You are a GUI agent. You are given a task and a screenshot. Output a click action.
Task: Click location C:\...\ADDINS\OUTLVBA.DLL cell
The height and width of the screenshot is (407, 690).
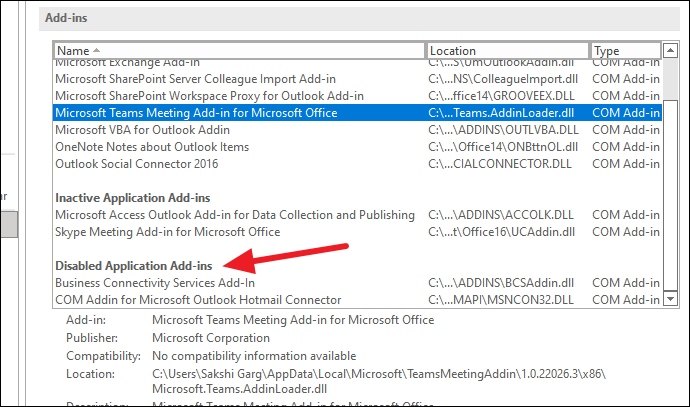pos(503,130)
